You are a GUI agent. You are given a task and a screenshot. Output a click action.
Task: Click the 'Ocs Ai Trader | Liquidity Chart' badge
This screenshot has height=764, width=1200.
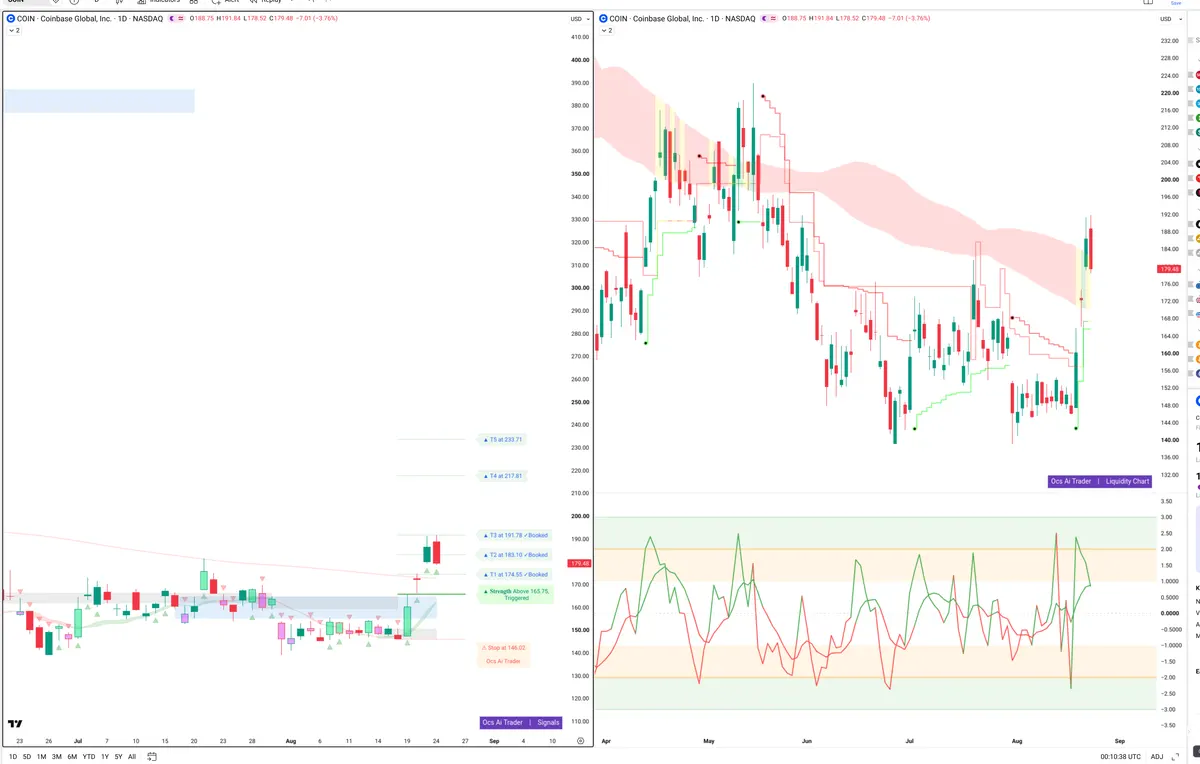1100,481
